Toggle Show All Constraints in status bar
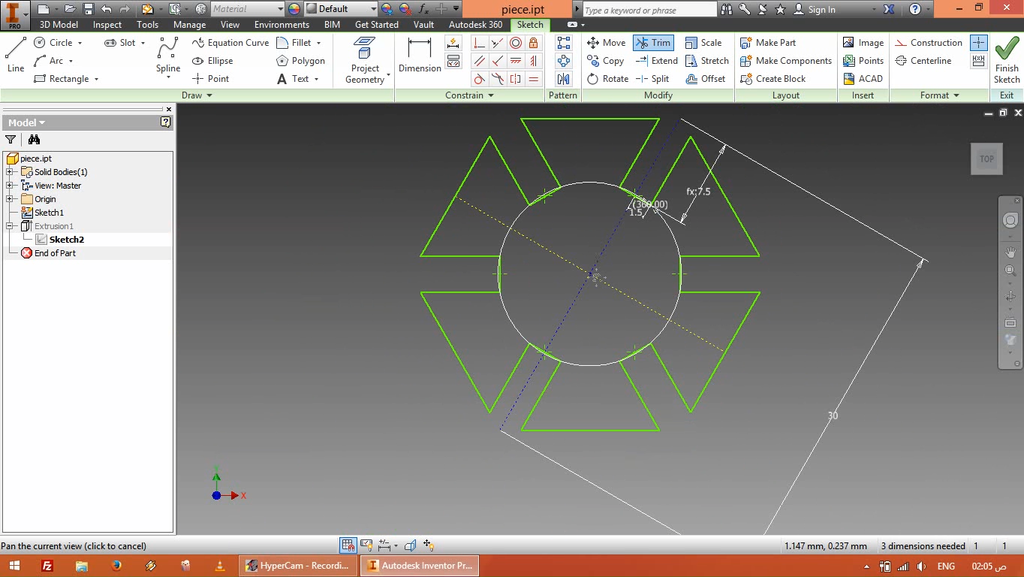The width and height of the screenshot is (1024, 577). tap(366, 545)
